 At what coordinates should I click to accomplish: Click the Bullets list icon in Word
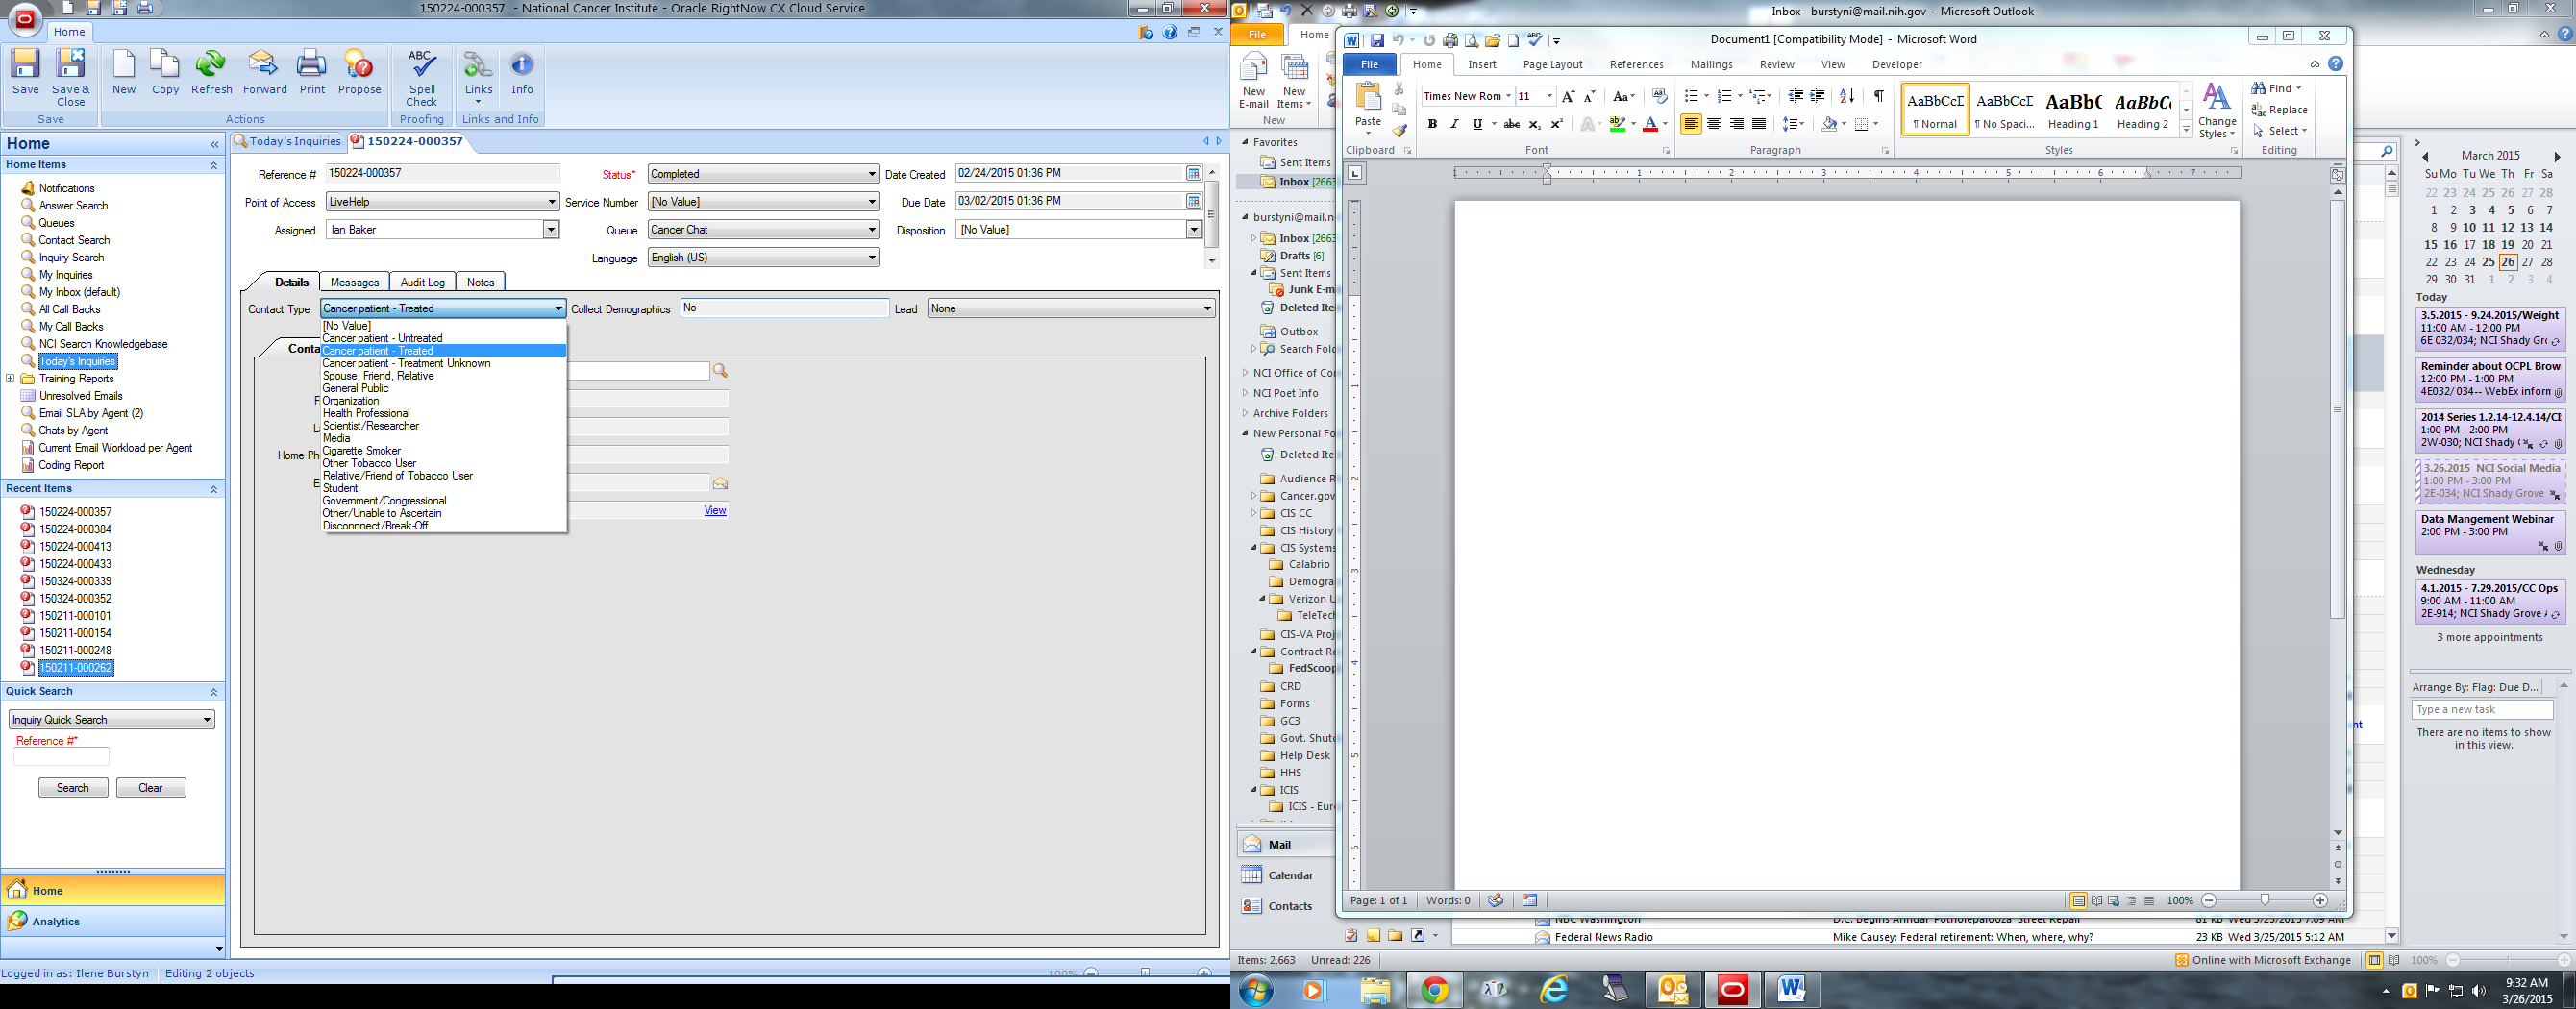(1691, 96)
